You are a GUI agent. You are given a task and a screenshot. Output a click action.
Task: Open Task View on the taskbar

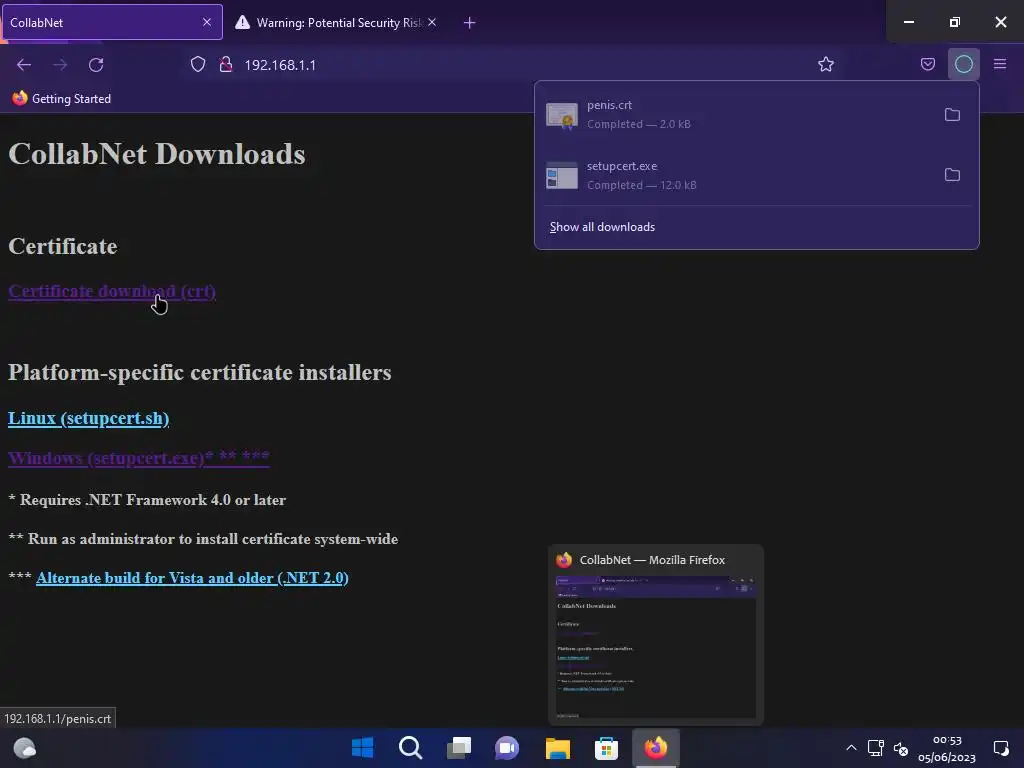coord(459,748)
